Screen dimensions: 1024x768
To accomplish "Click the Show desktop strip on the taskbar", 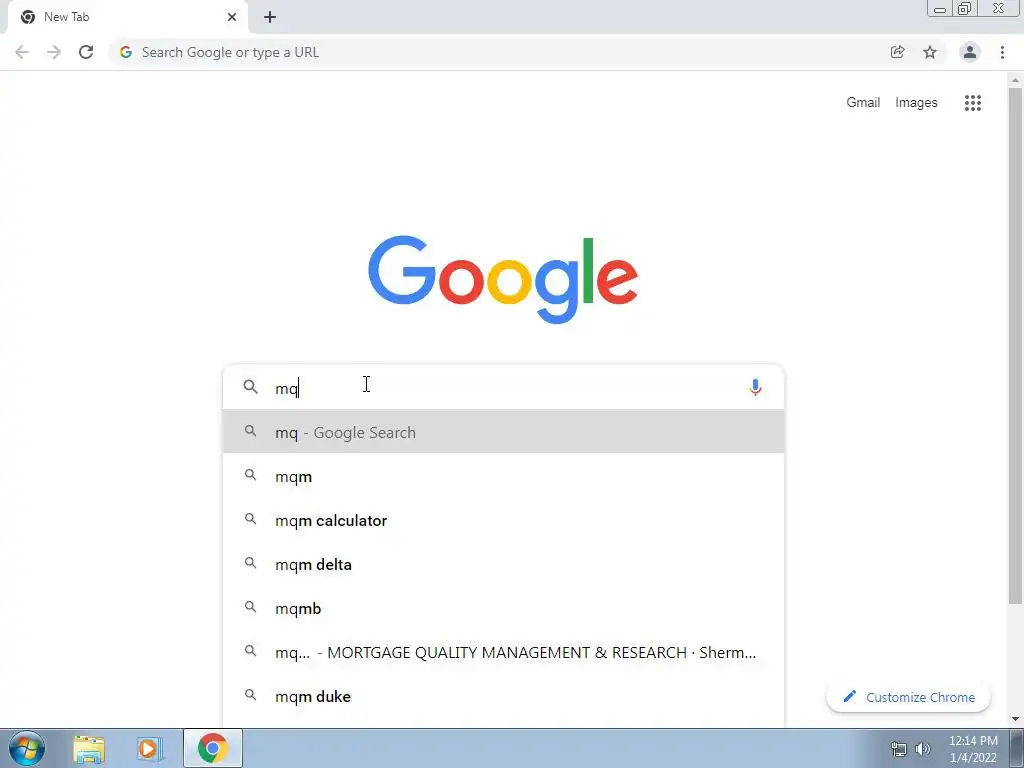I will (x=1017, y=748).
